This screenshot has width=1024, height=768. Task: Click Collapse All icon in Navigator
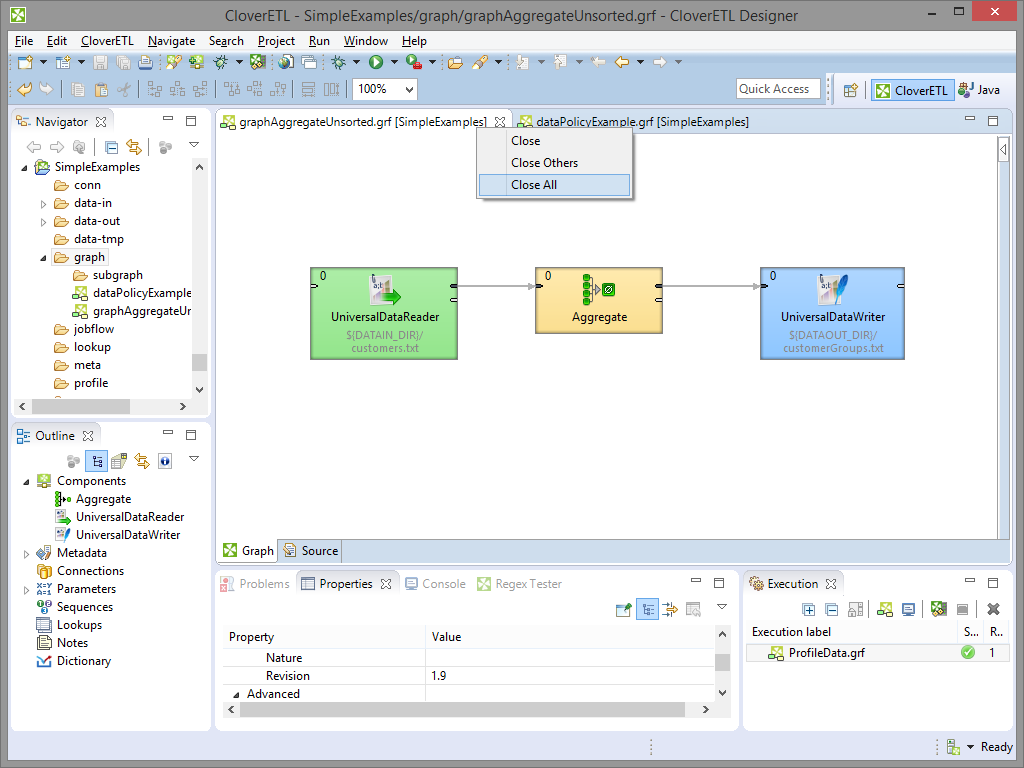tap(112, 147)
